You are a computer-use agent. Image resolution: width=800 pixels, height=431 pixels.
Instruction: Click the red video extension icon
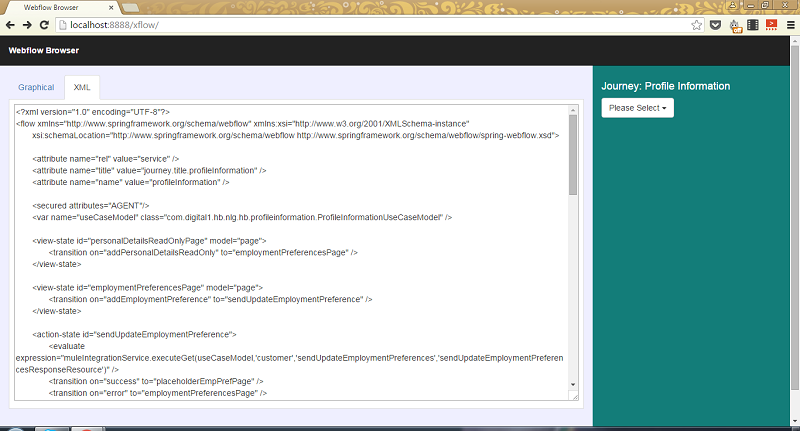tap(771, 24)
